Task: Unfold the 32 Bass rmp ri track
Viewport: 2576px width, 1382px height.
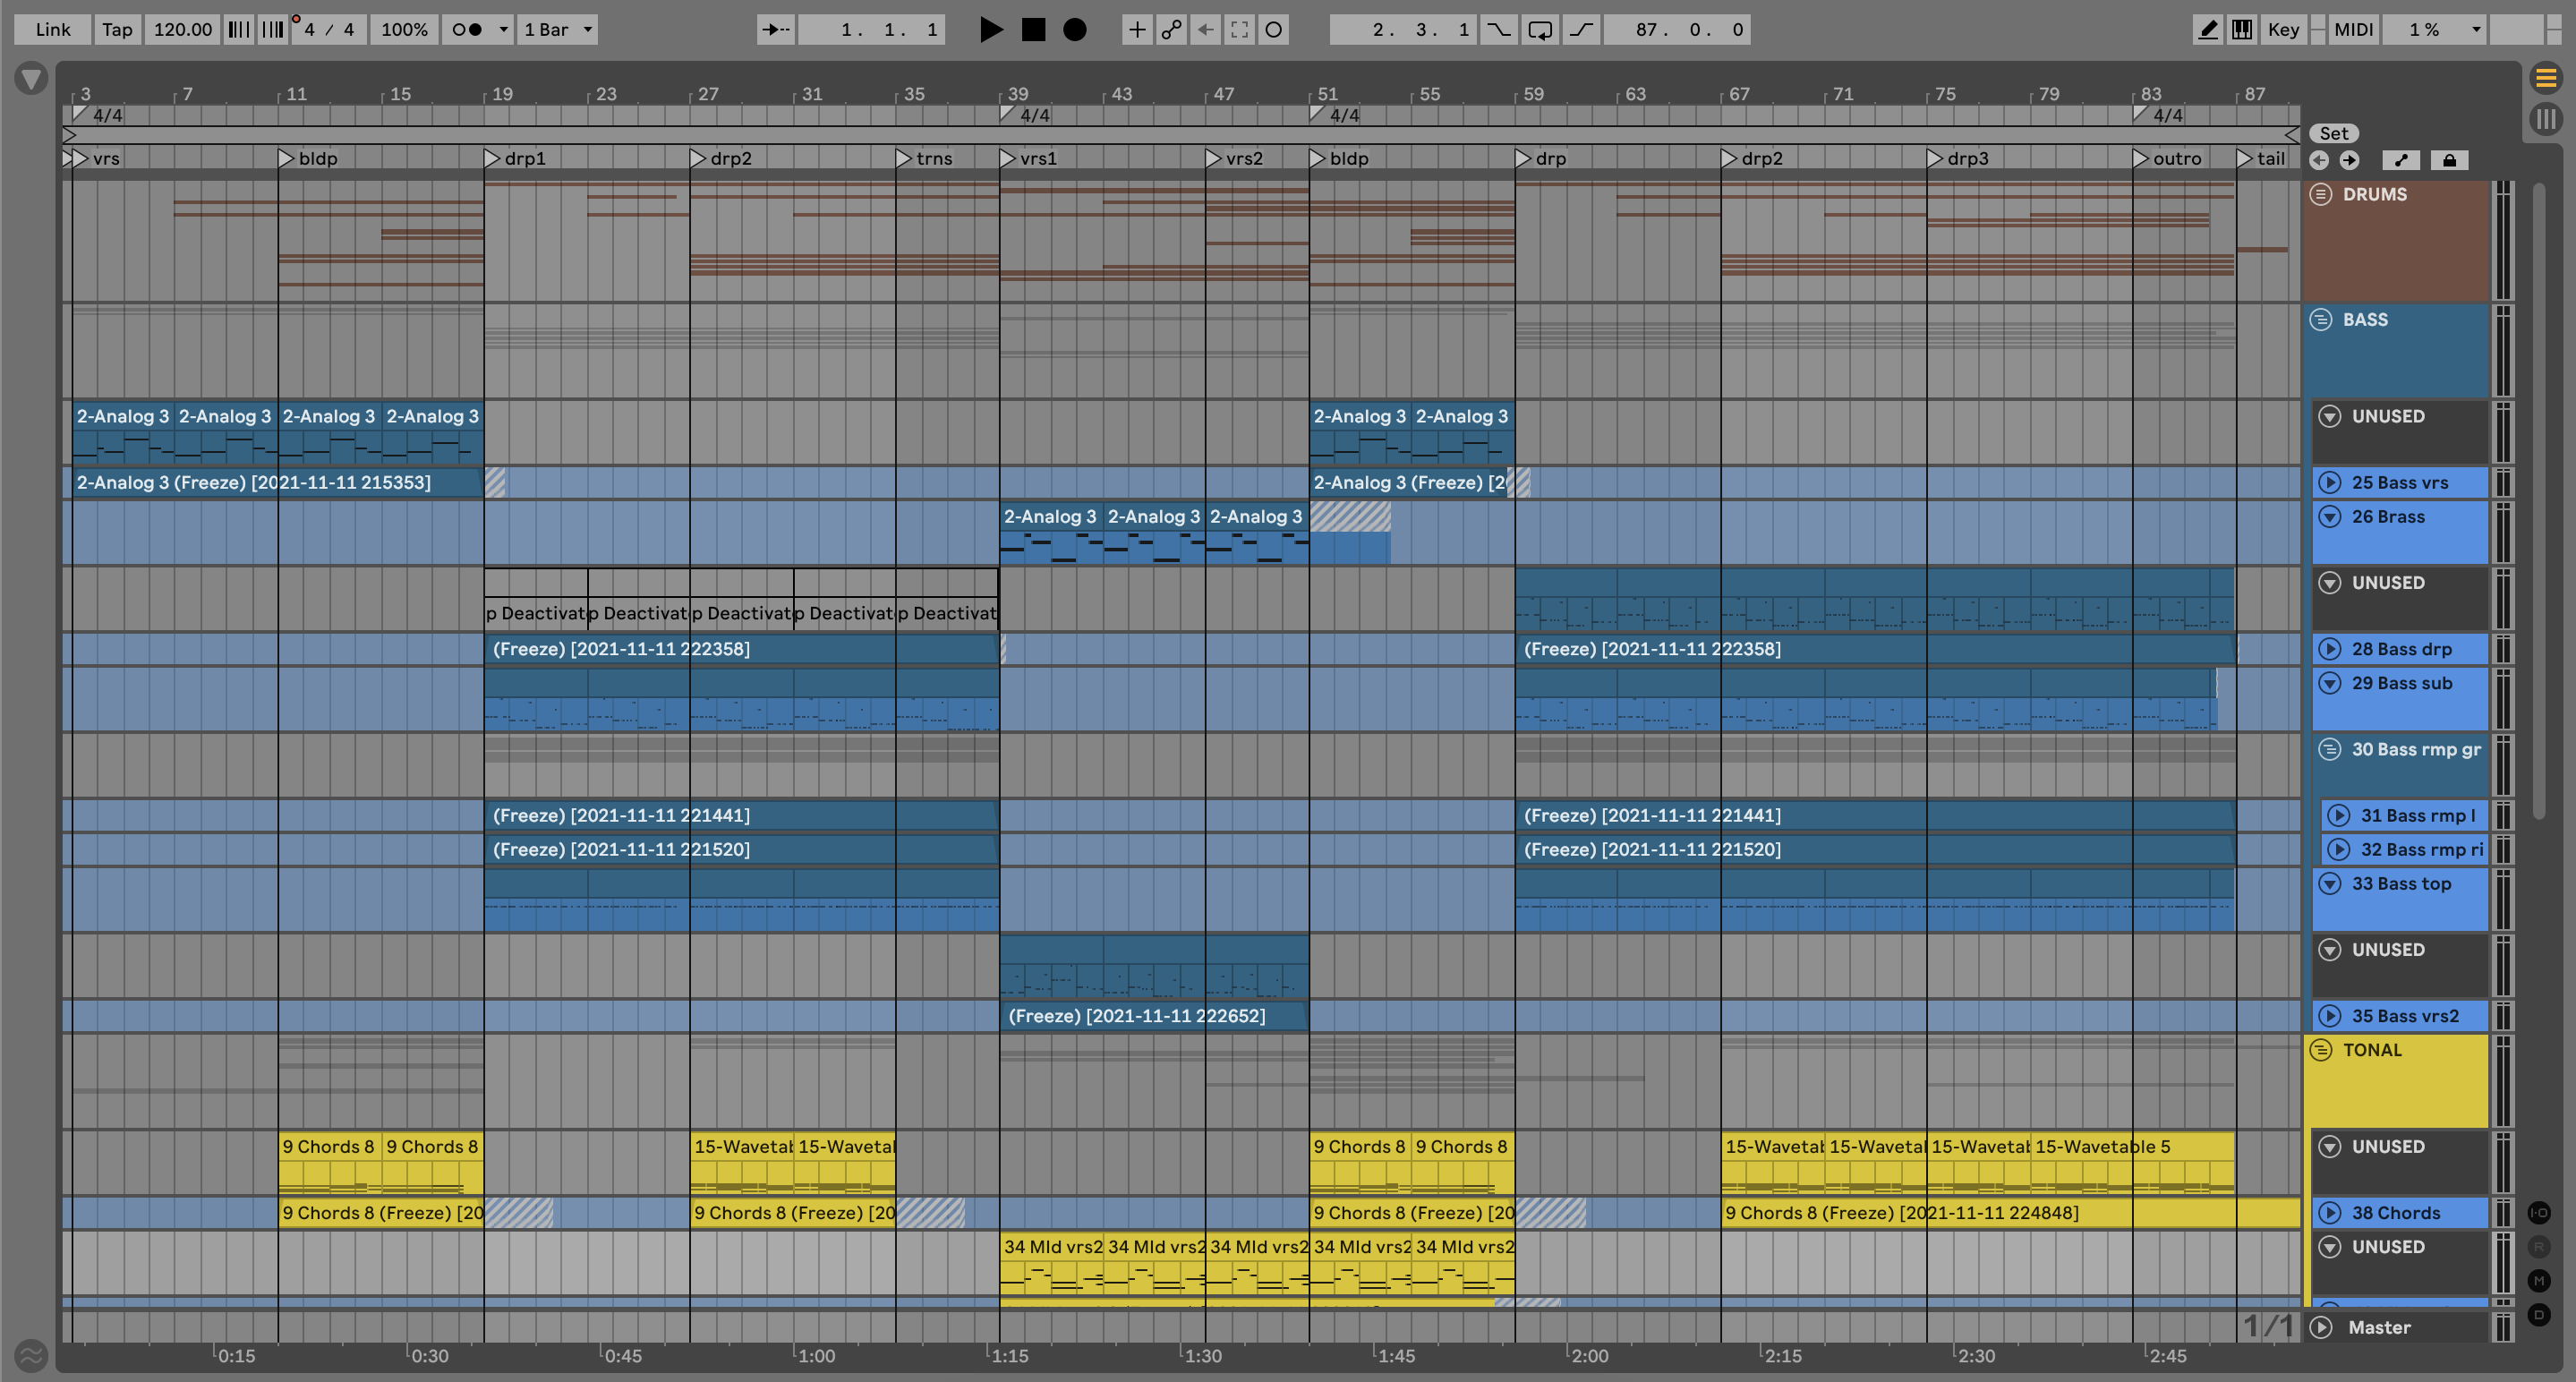Action: click(2339, 849)
